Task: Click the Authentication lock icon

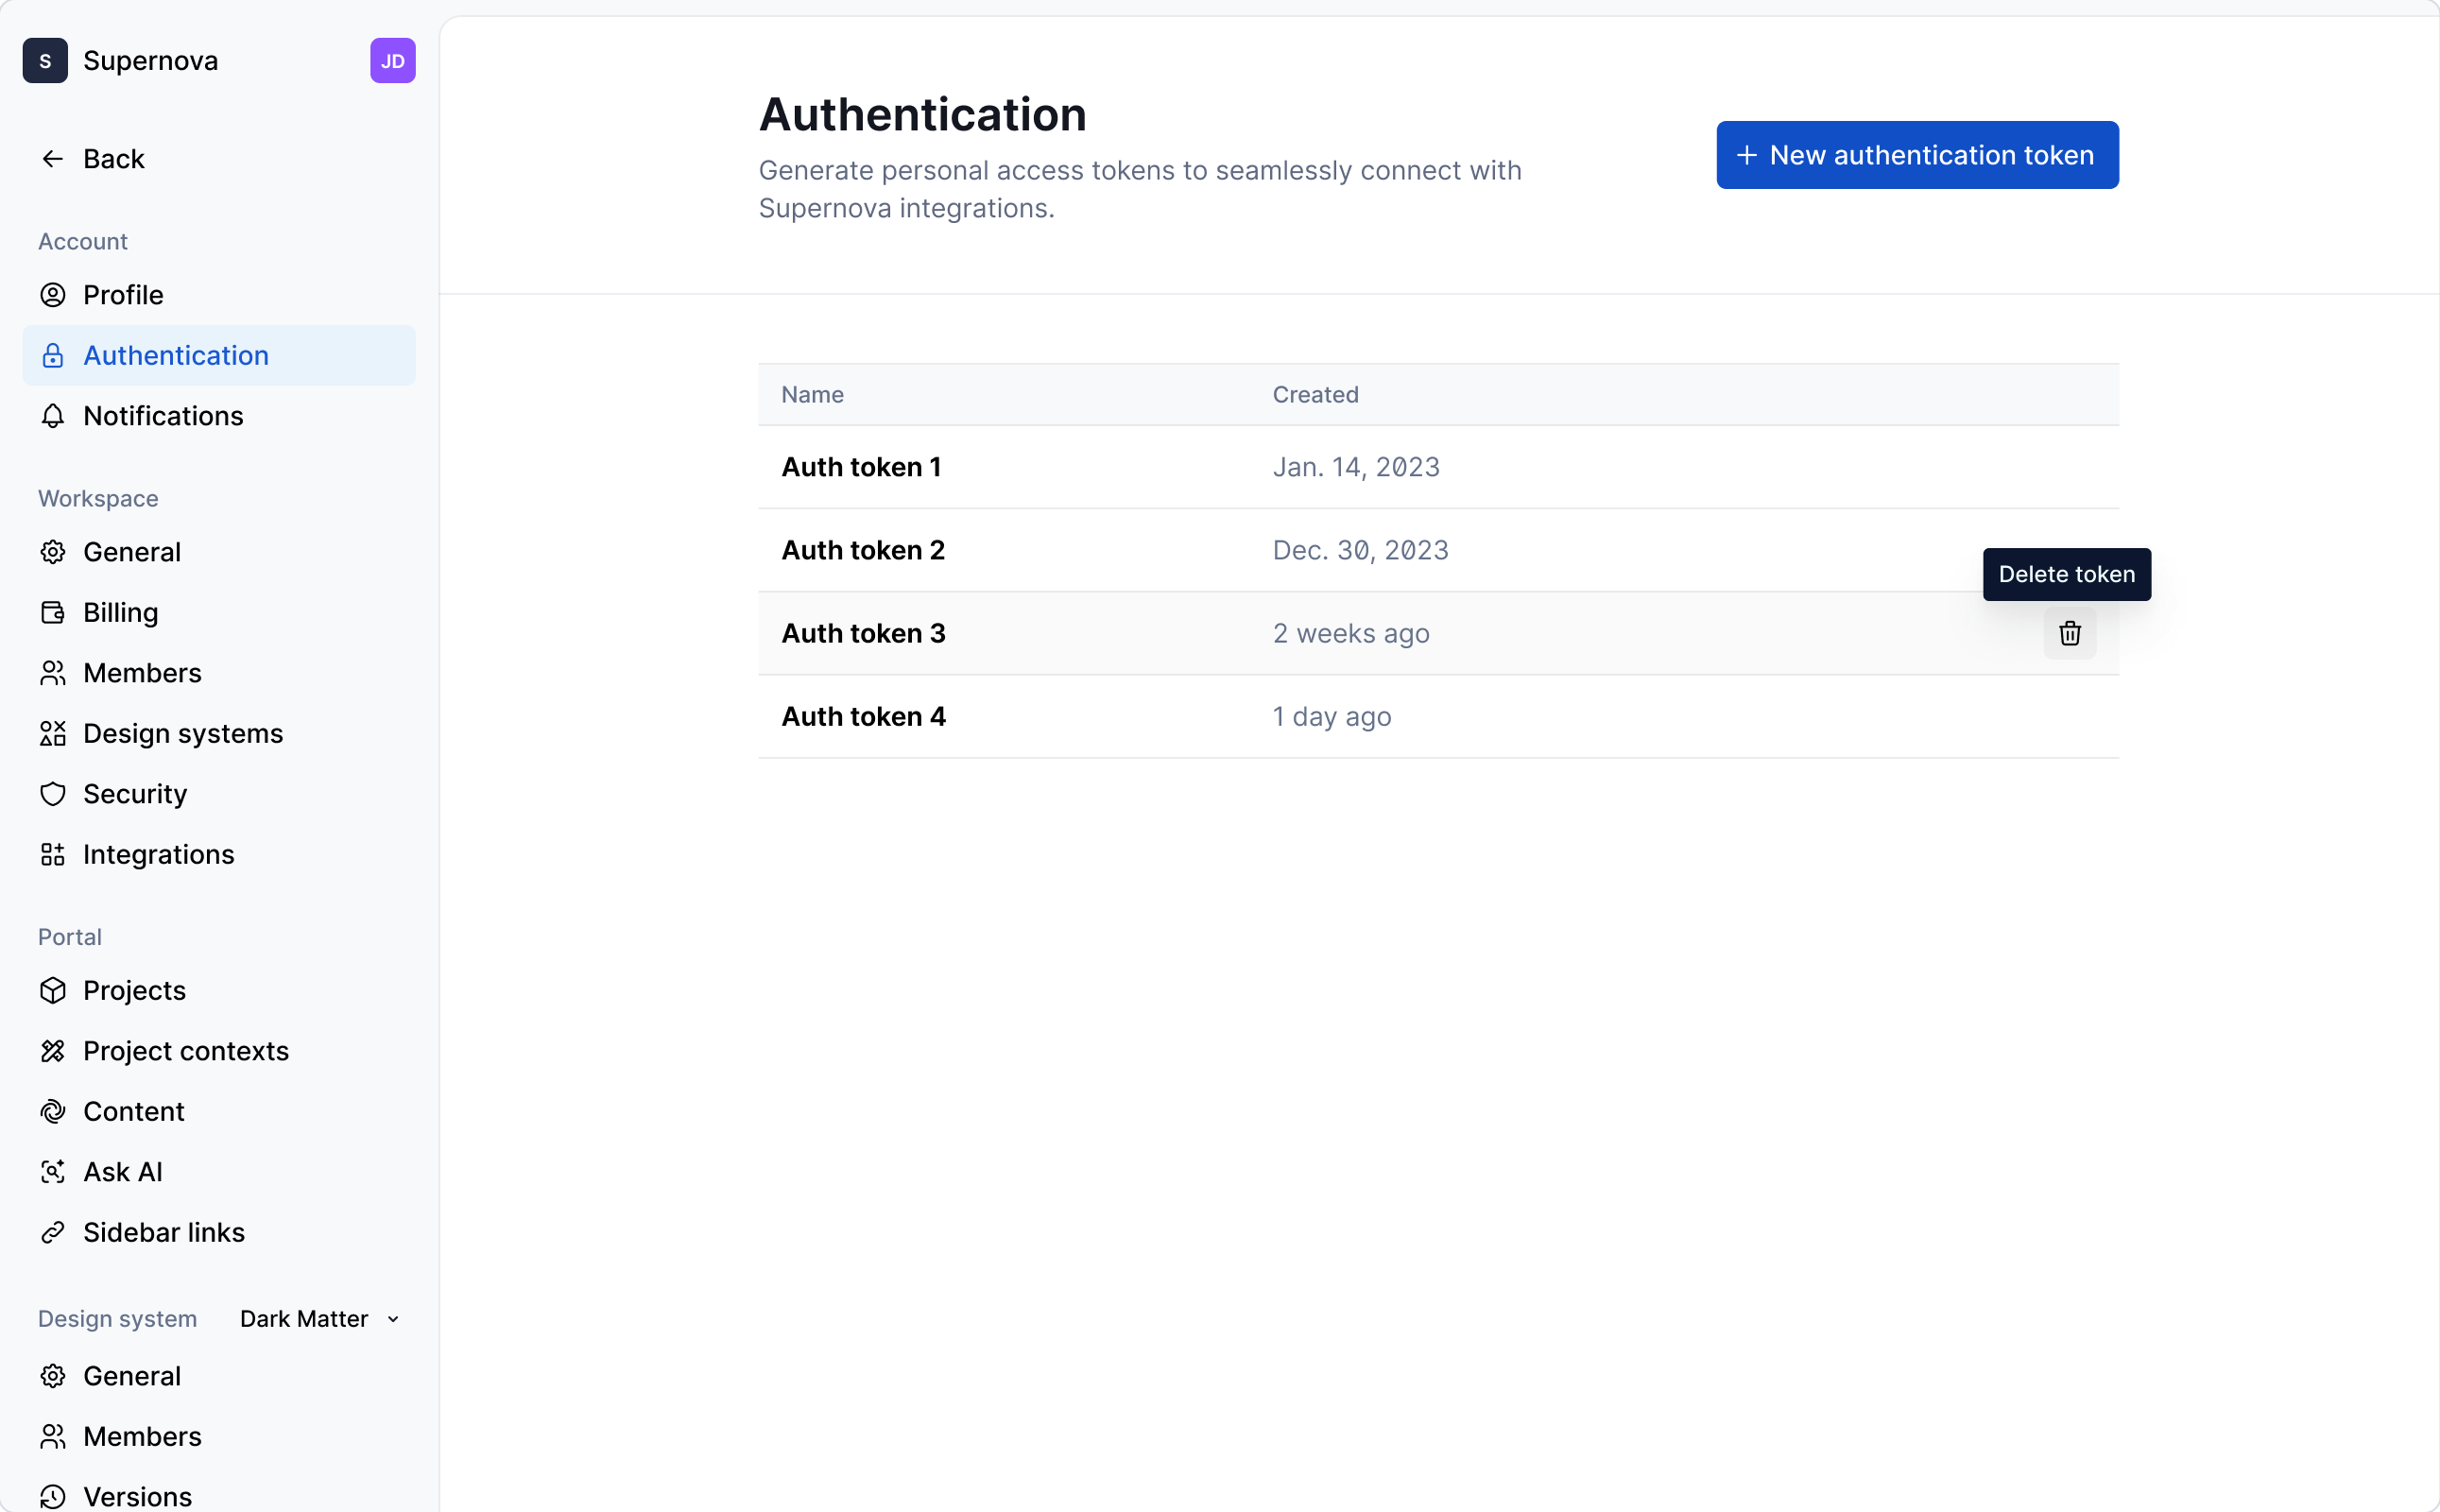Action: 53,355
